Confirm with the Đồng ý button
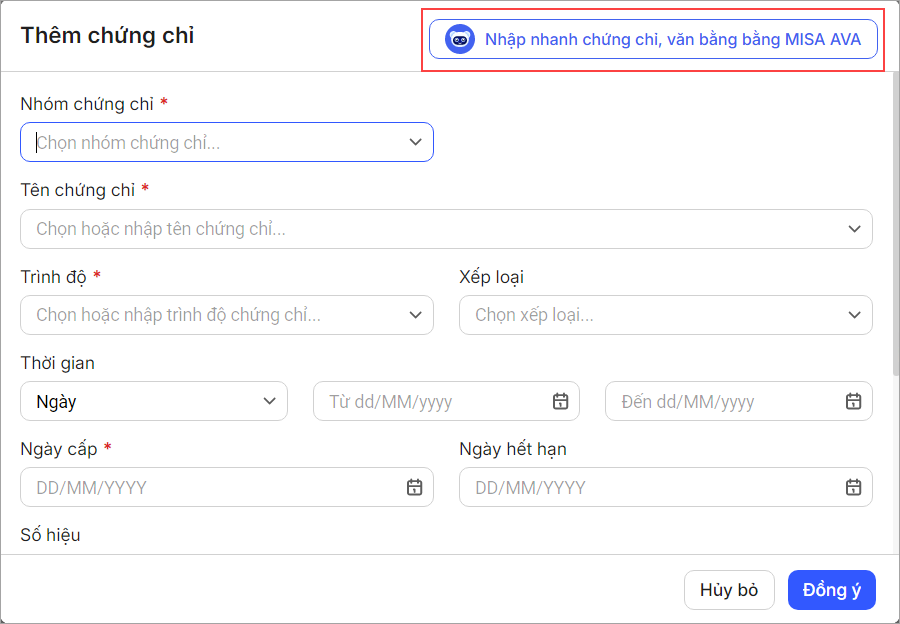900x624 pixels. [x=831, y=590]
